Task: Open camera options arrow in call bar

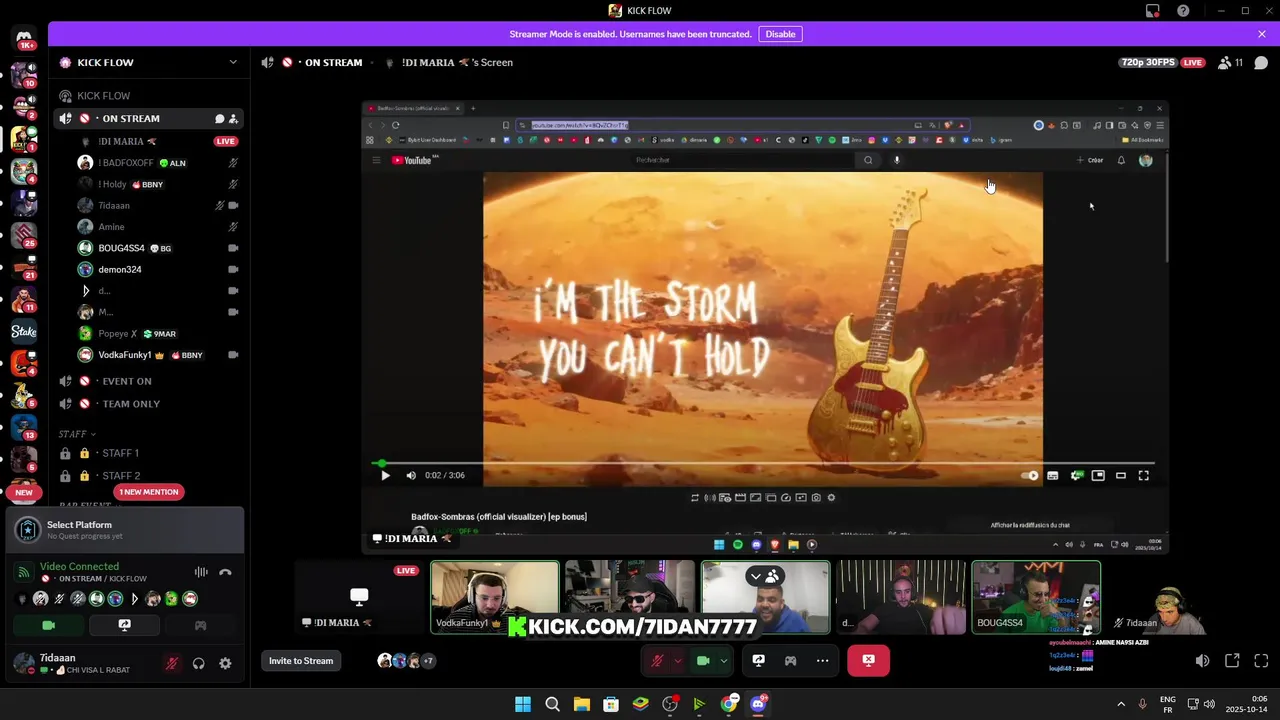Action: tap(723, 660)
